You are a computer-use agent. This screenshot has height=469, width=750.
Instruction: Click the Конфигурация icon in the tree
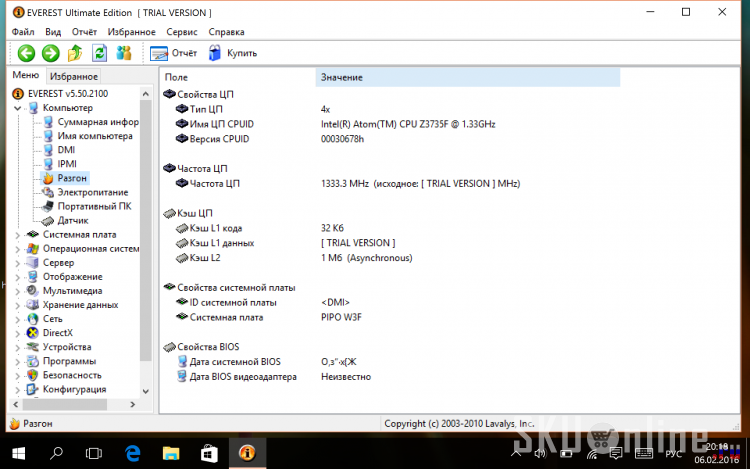[x=33, y=389]
